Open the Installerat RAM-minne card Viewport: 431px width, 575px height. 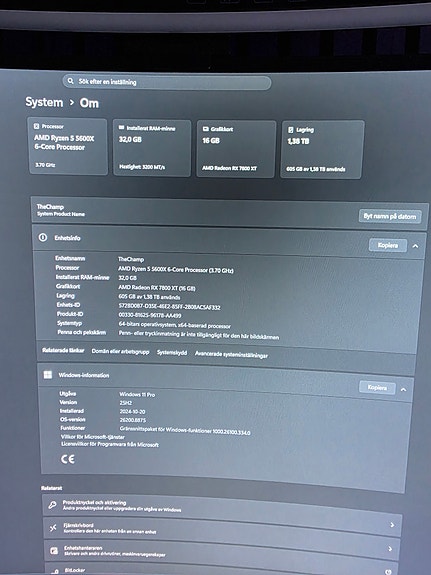pos(152,148)
